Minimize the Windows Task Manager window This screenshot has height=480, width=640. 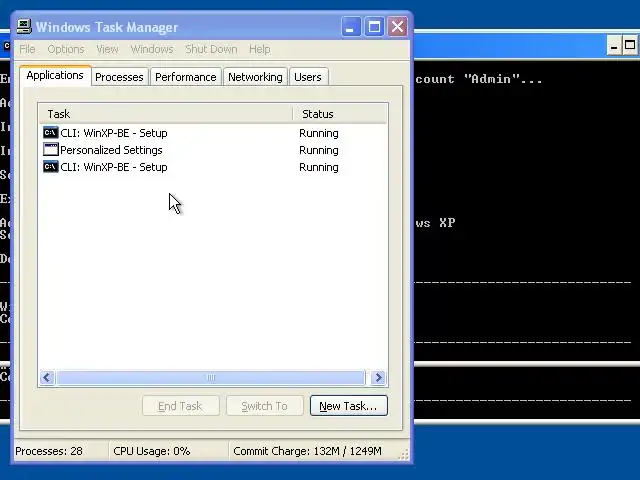[x=351, y=27]
